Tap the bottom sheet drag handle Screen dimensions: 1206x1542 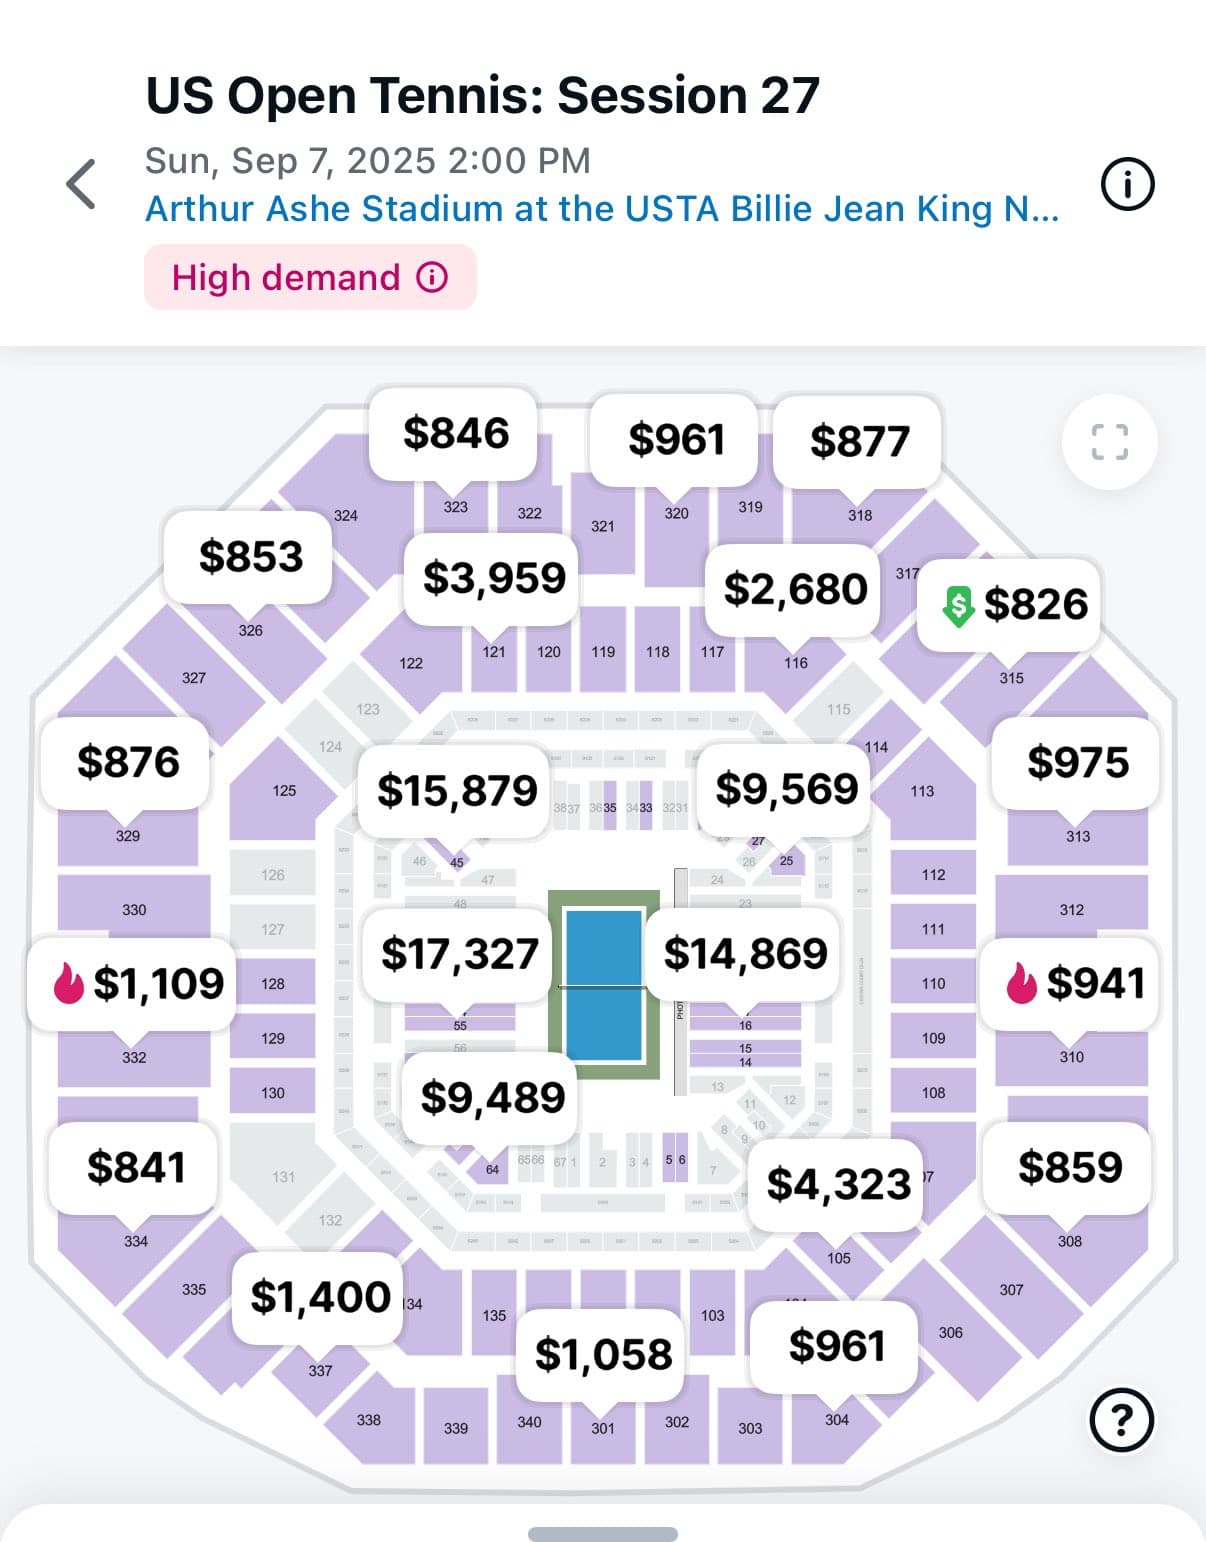click(602, 1534)
